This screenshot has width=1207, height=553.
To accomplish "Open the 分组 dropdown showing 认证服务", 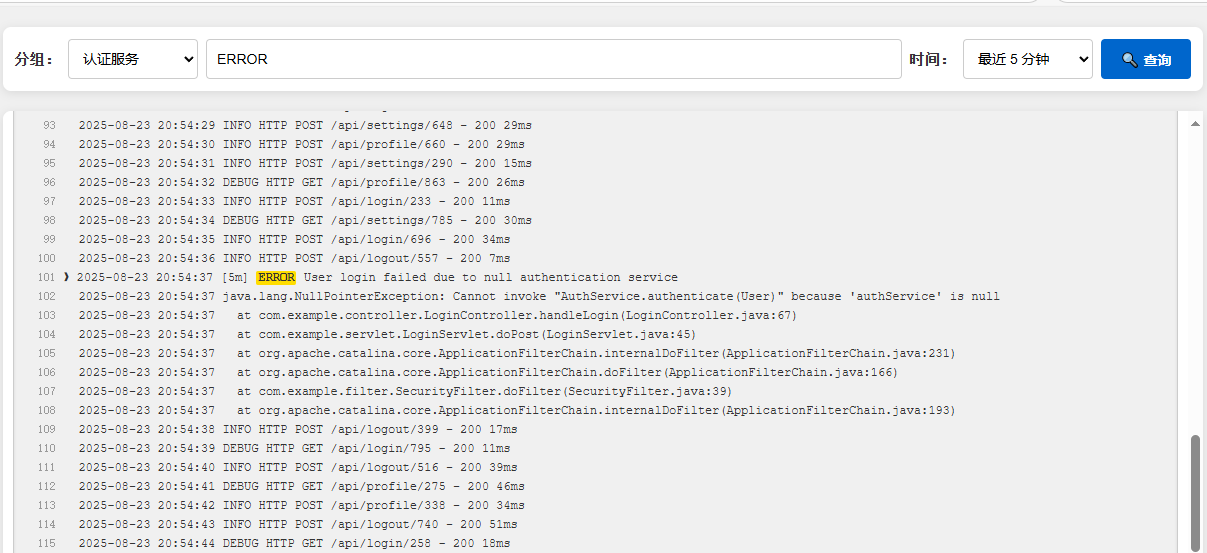I will coord(133,59).
